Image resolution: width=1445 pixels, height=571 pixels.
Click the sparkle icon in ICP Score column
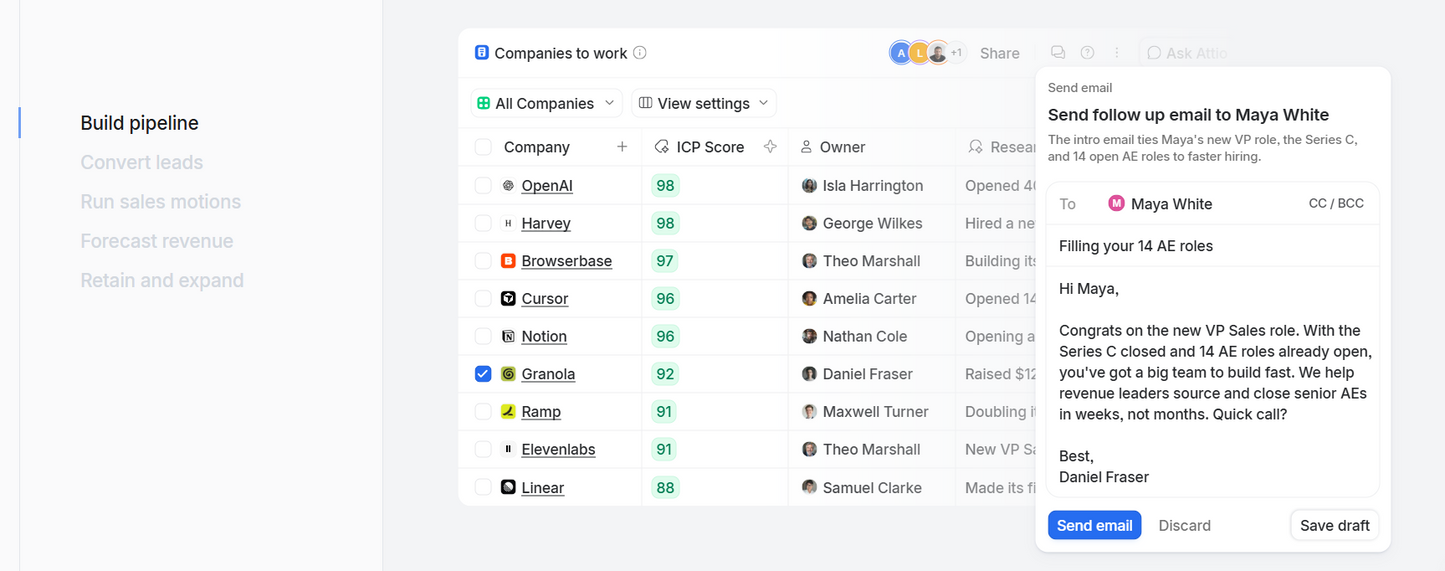coord(770,147)
